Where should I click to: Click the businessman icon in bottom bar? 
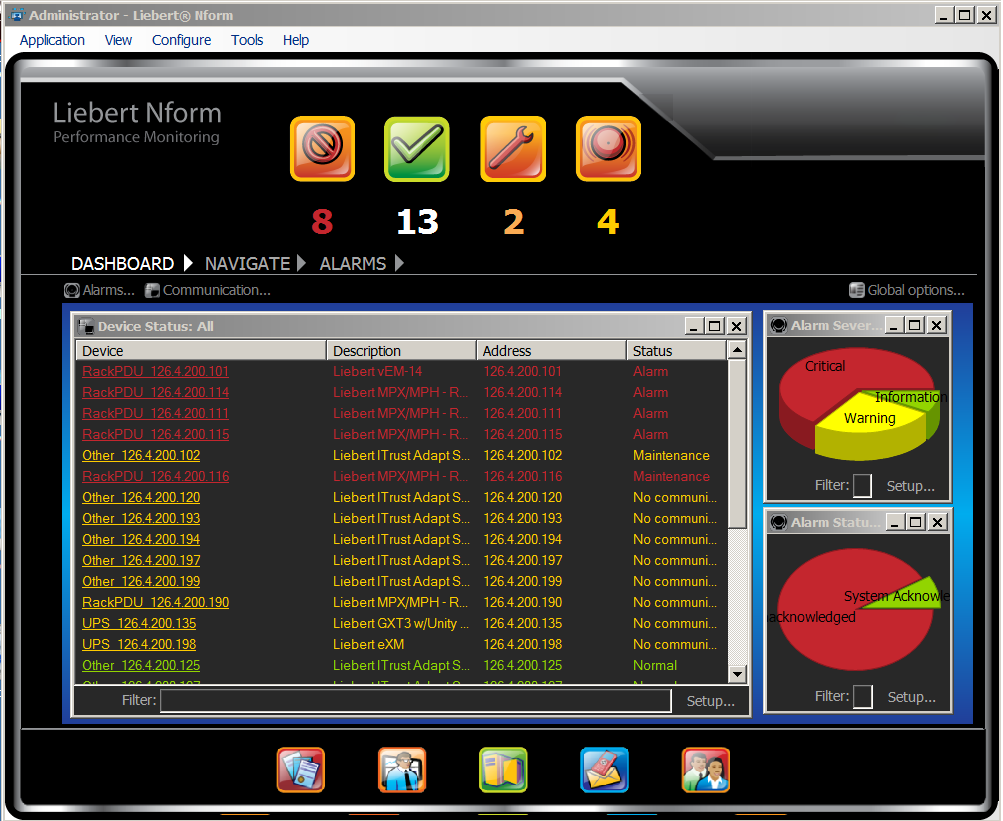click(402, 770)
